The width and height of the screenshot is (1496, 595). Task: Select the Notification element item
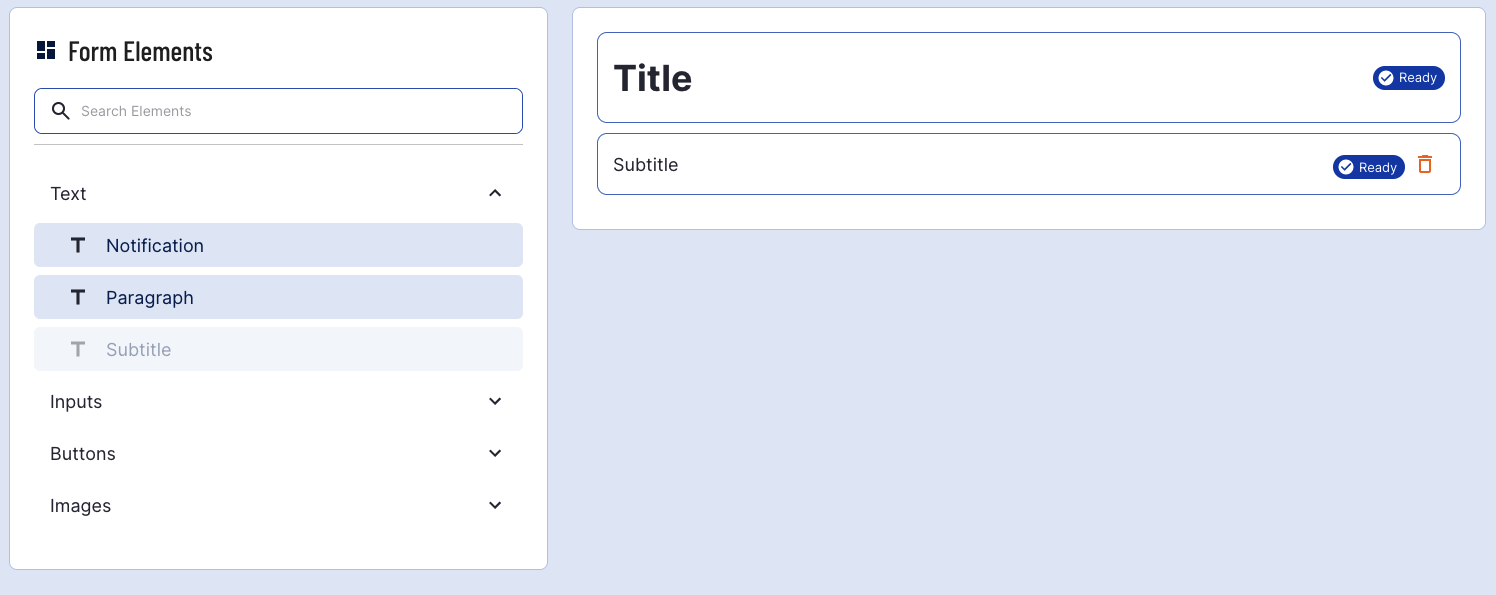coord(278,245)
